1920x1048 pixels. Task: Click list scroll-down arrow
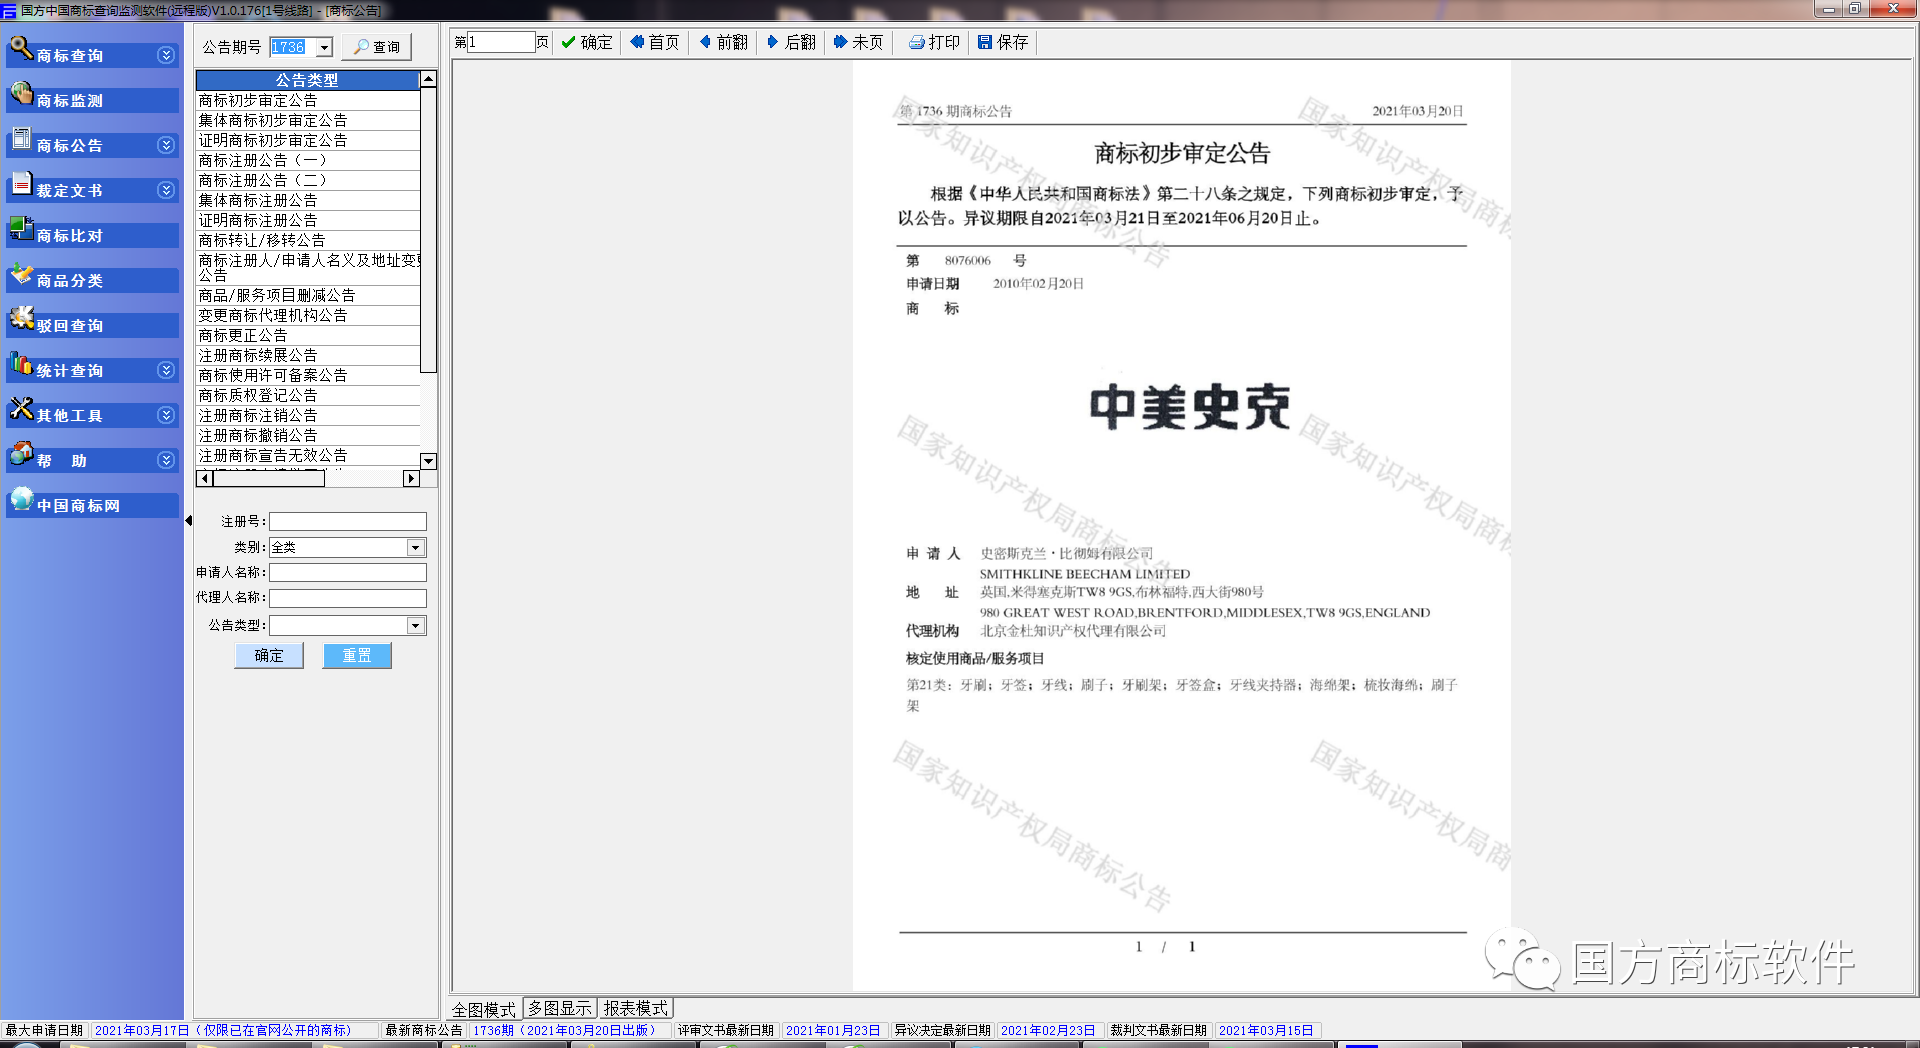(429, 461)
